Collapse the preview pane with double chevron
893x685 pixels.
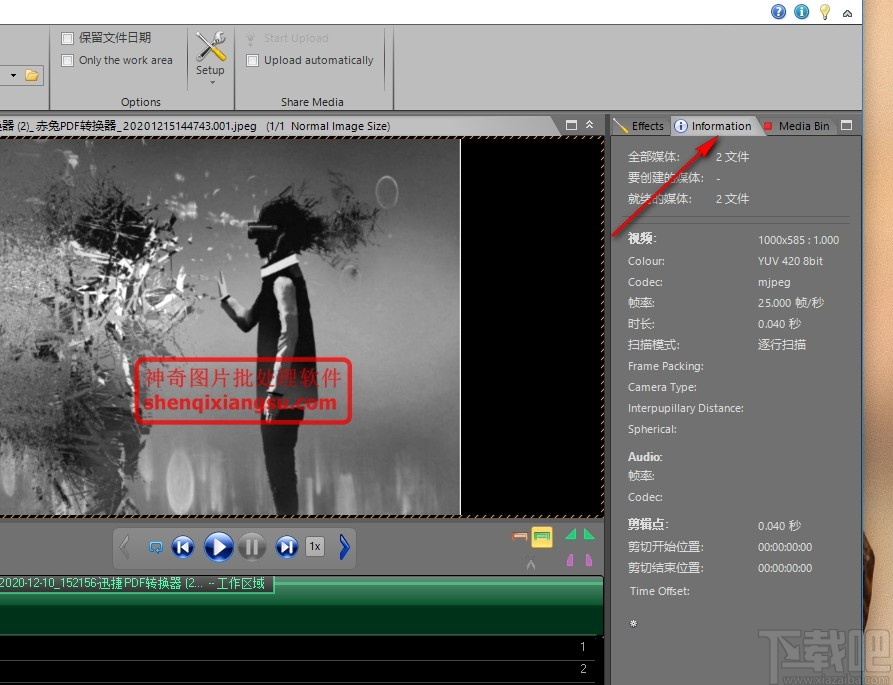589,125
